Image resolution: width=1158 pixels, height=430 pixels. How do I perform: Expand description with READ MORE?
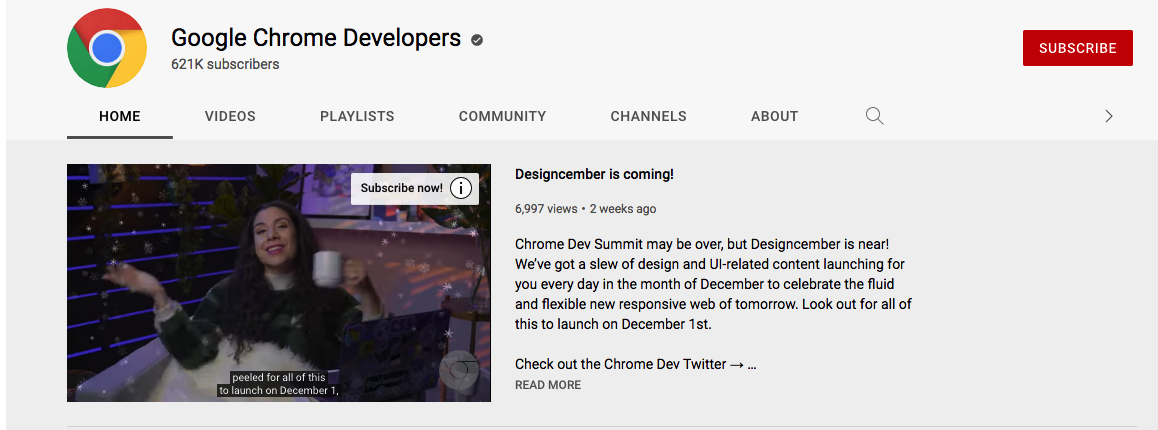click(548, 385)
